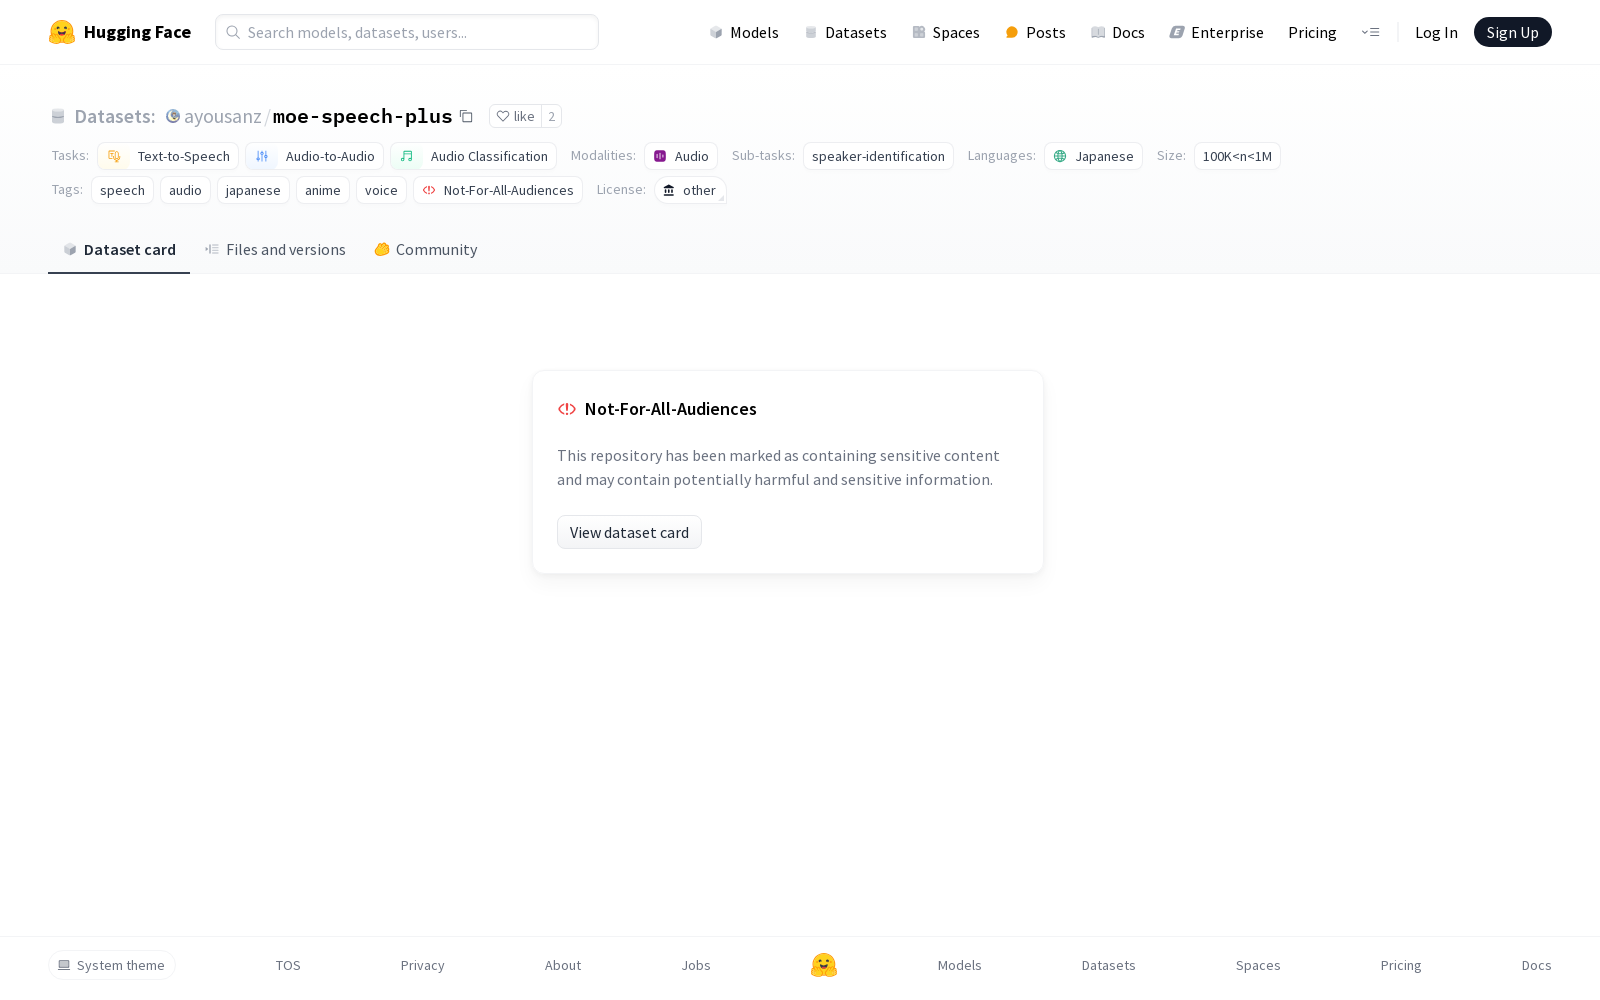Click the voice tag

(381, 190)
